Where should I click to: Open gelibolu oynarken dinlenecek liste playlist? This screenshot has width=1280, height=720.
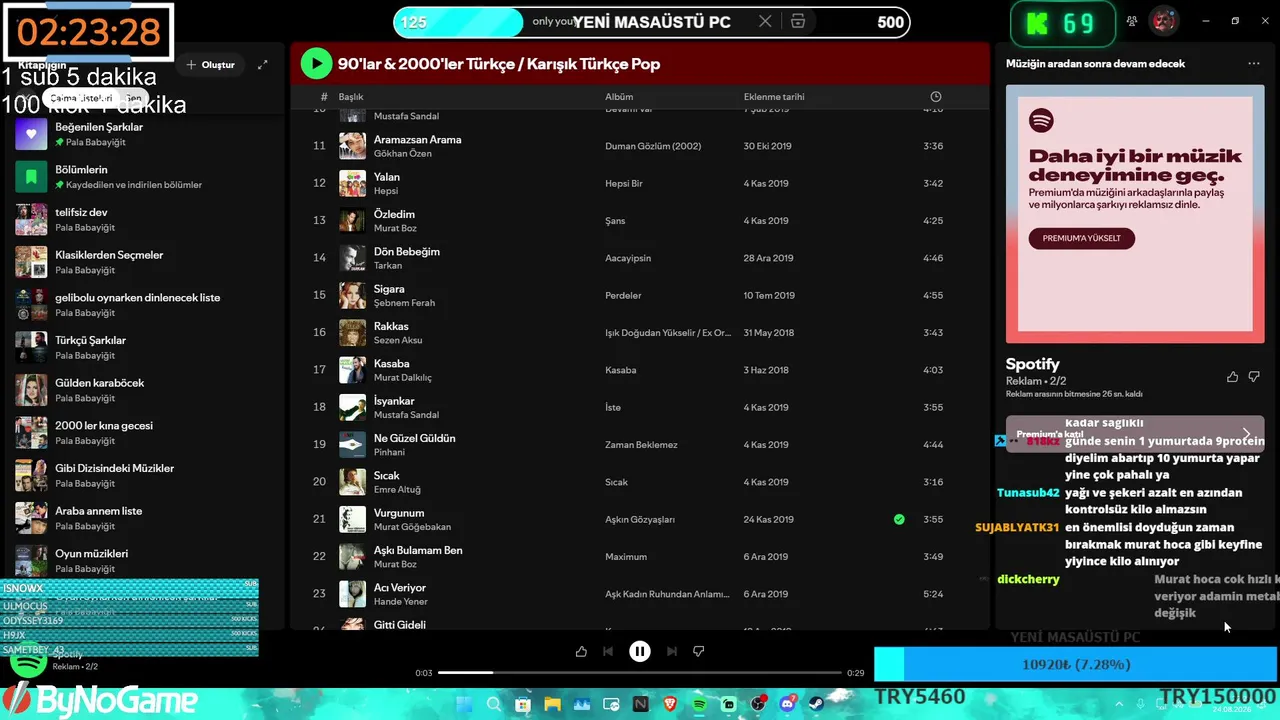click(143, 305)
